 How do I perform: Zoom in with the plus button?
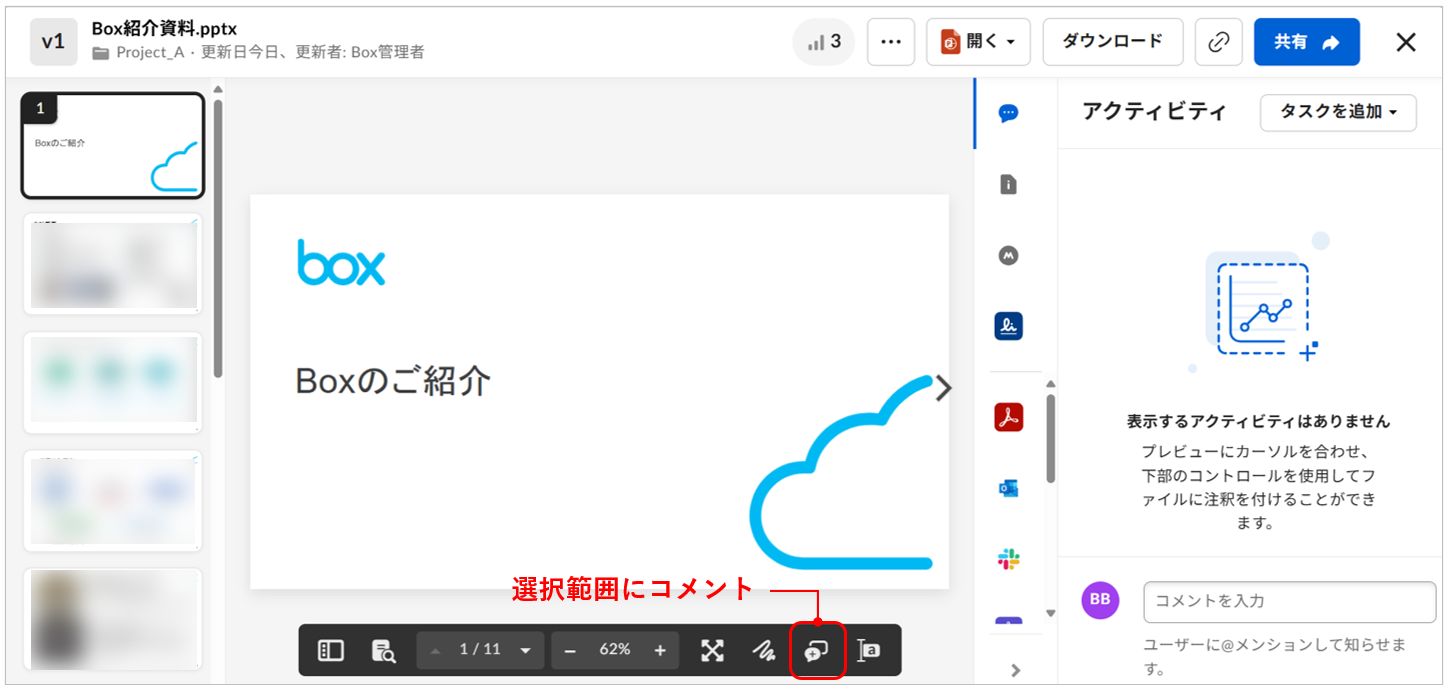click(x=660, y=651)
